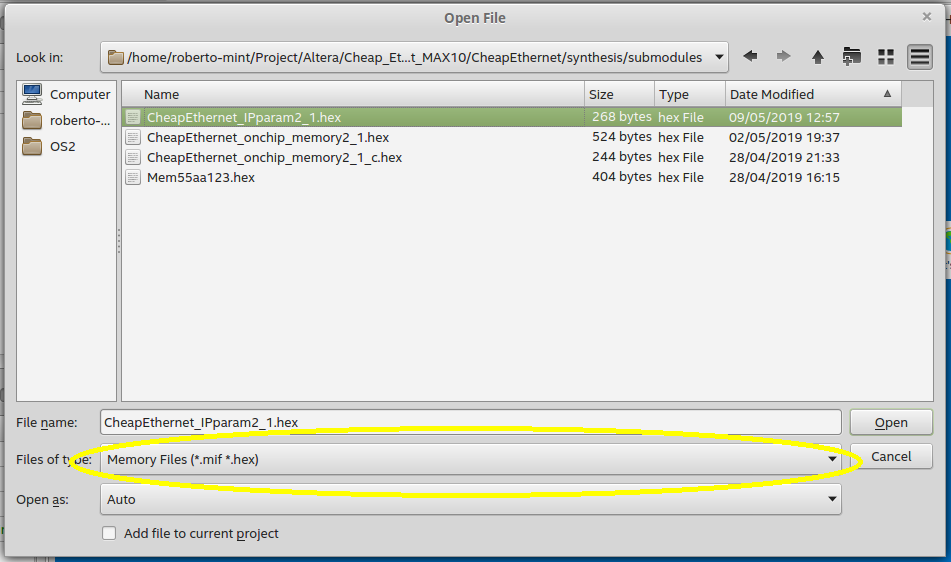Close the Open File dialog
Screen dimensions: 951x562
tap(926, 17)
